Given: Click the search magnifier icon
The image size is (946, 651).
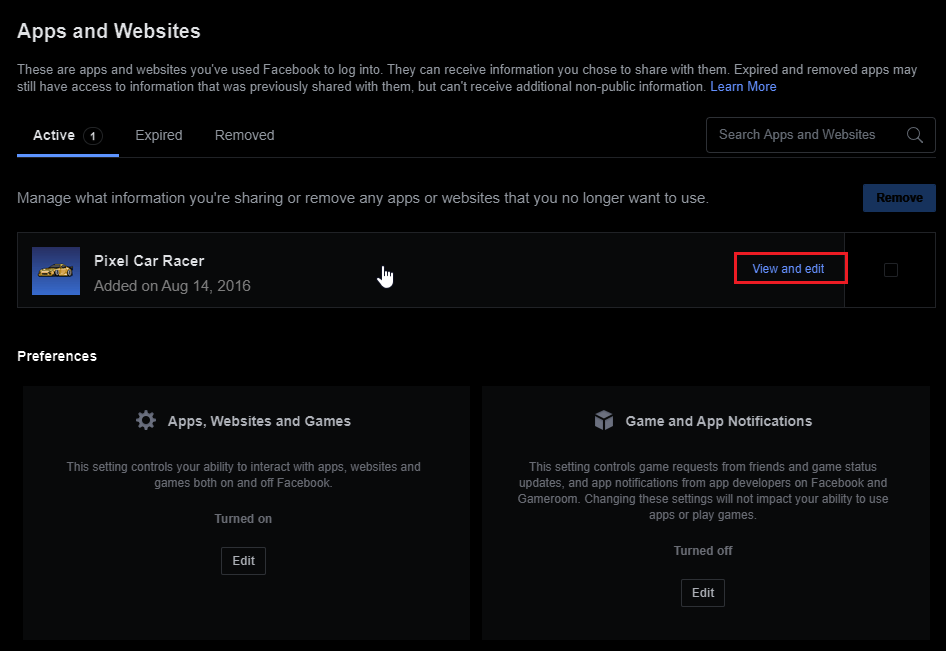Looking at the screenshot, I should 915,135.
